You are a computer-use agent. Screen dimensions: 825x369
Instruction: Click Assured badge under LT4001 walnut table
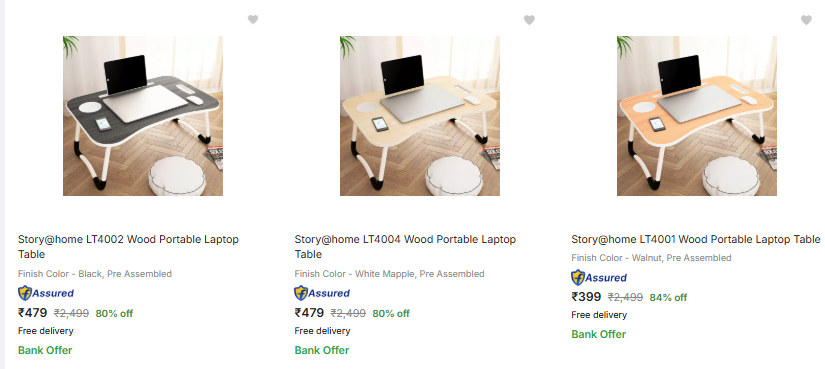[x=599, y=277]
